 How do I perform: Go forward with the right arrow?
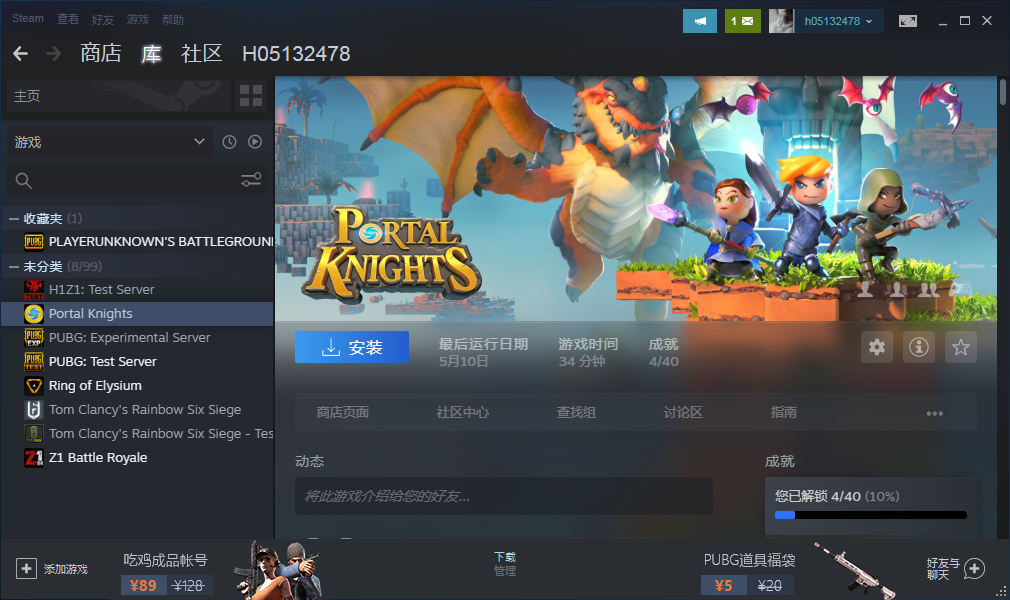pos(53,53)
